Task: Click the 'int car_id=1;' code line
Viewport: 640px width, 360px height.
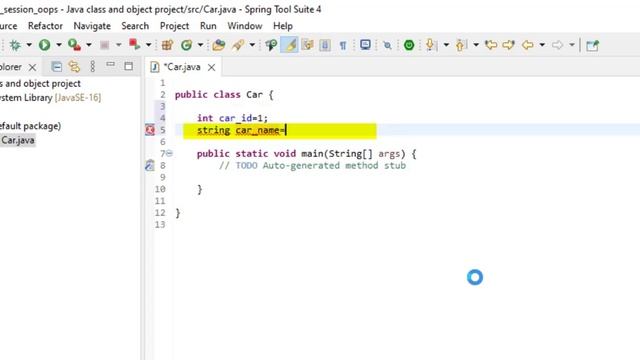Action: tap(232, 118)
